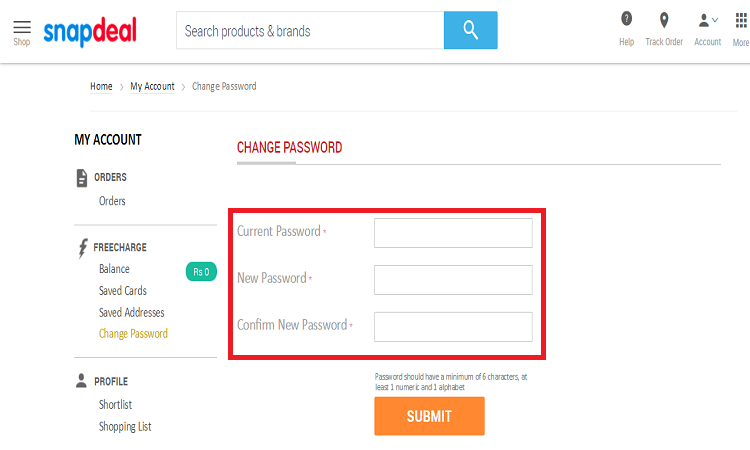Image resolution: width=750 pixels, height=450 pixels.
Task: Open the Shop hamburger menu
Action: click(22, 33)
